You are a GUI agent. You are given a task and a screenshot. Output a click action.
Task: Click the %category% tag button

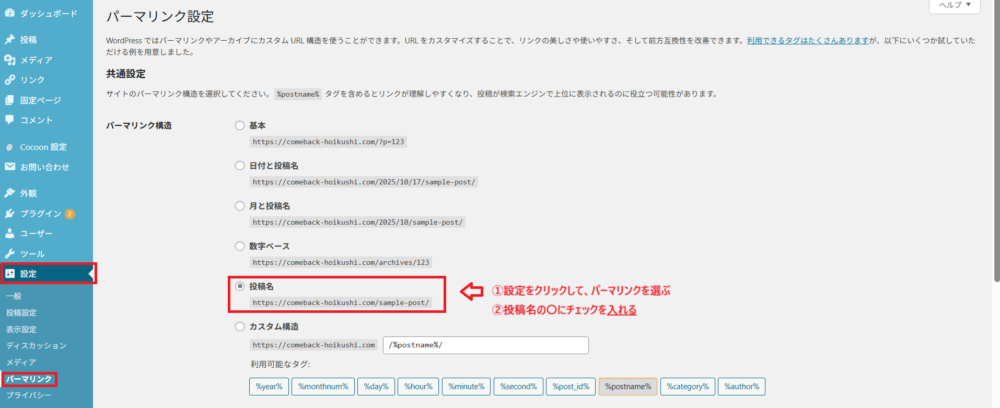pyautogui.click(x=686, y=386)
